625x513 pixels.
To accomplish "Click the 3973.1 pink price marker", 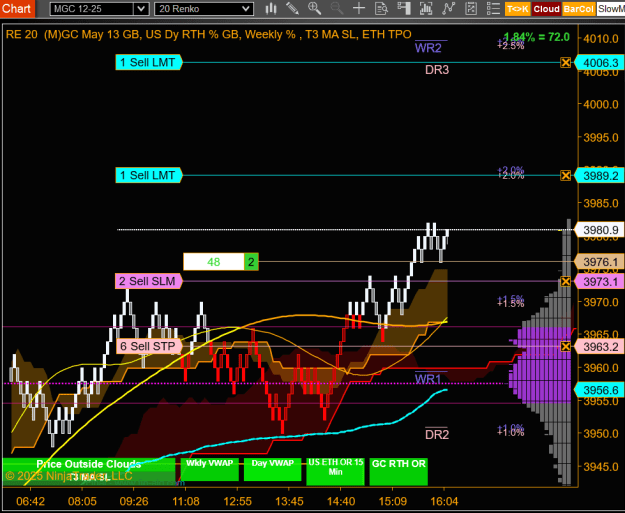I will click(x=599, y=281).
